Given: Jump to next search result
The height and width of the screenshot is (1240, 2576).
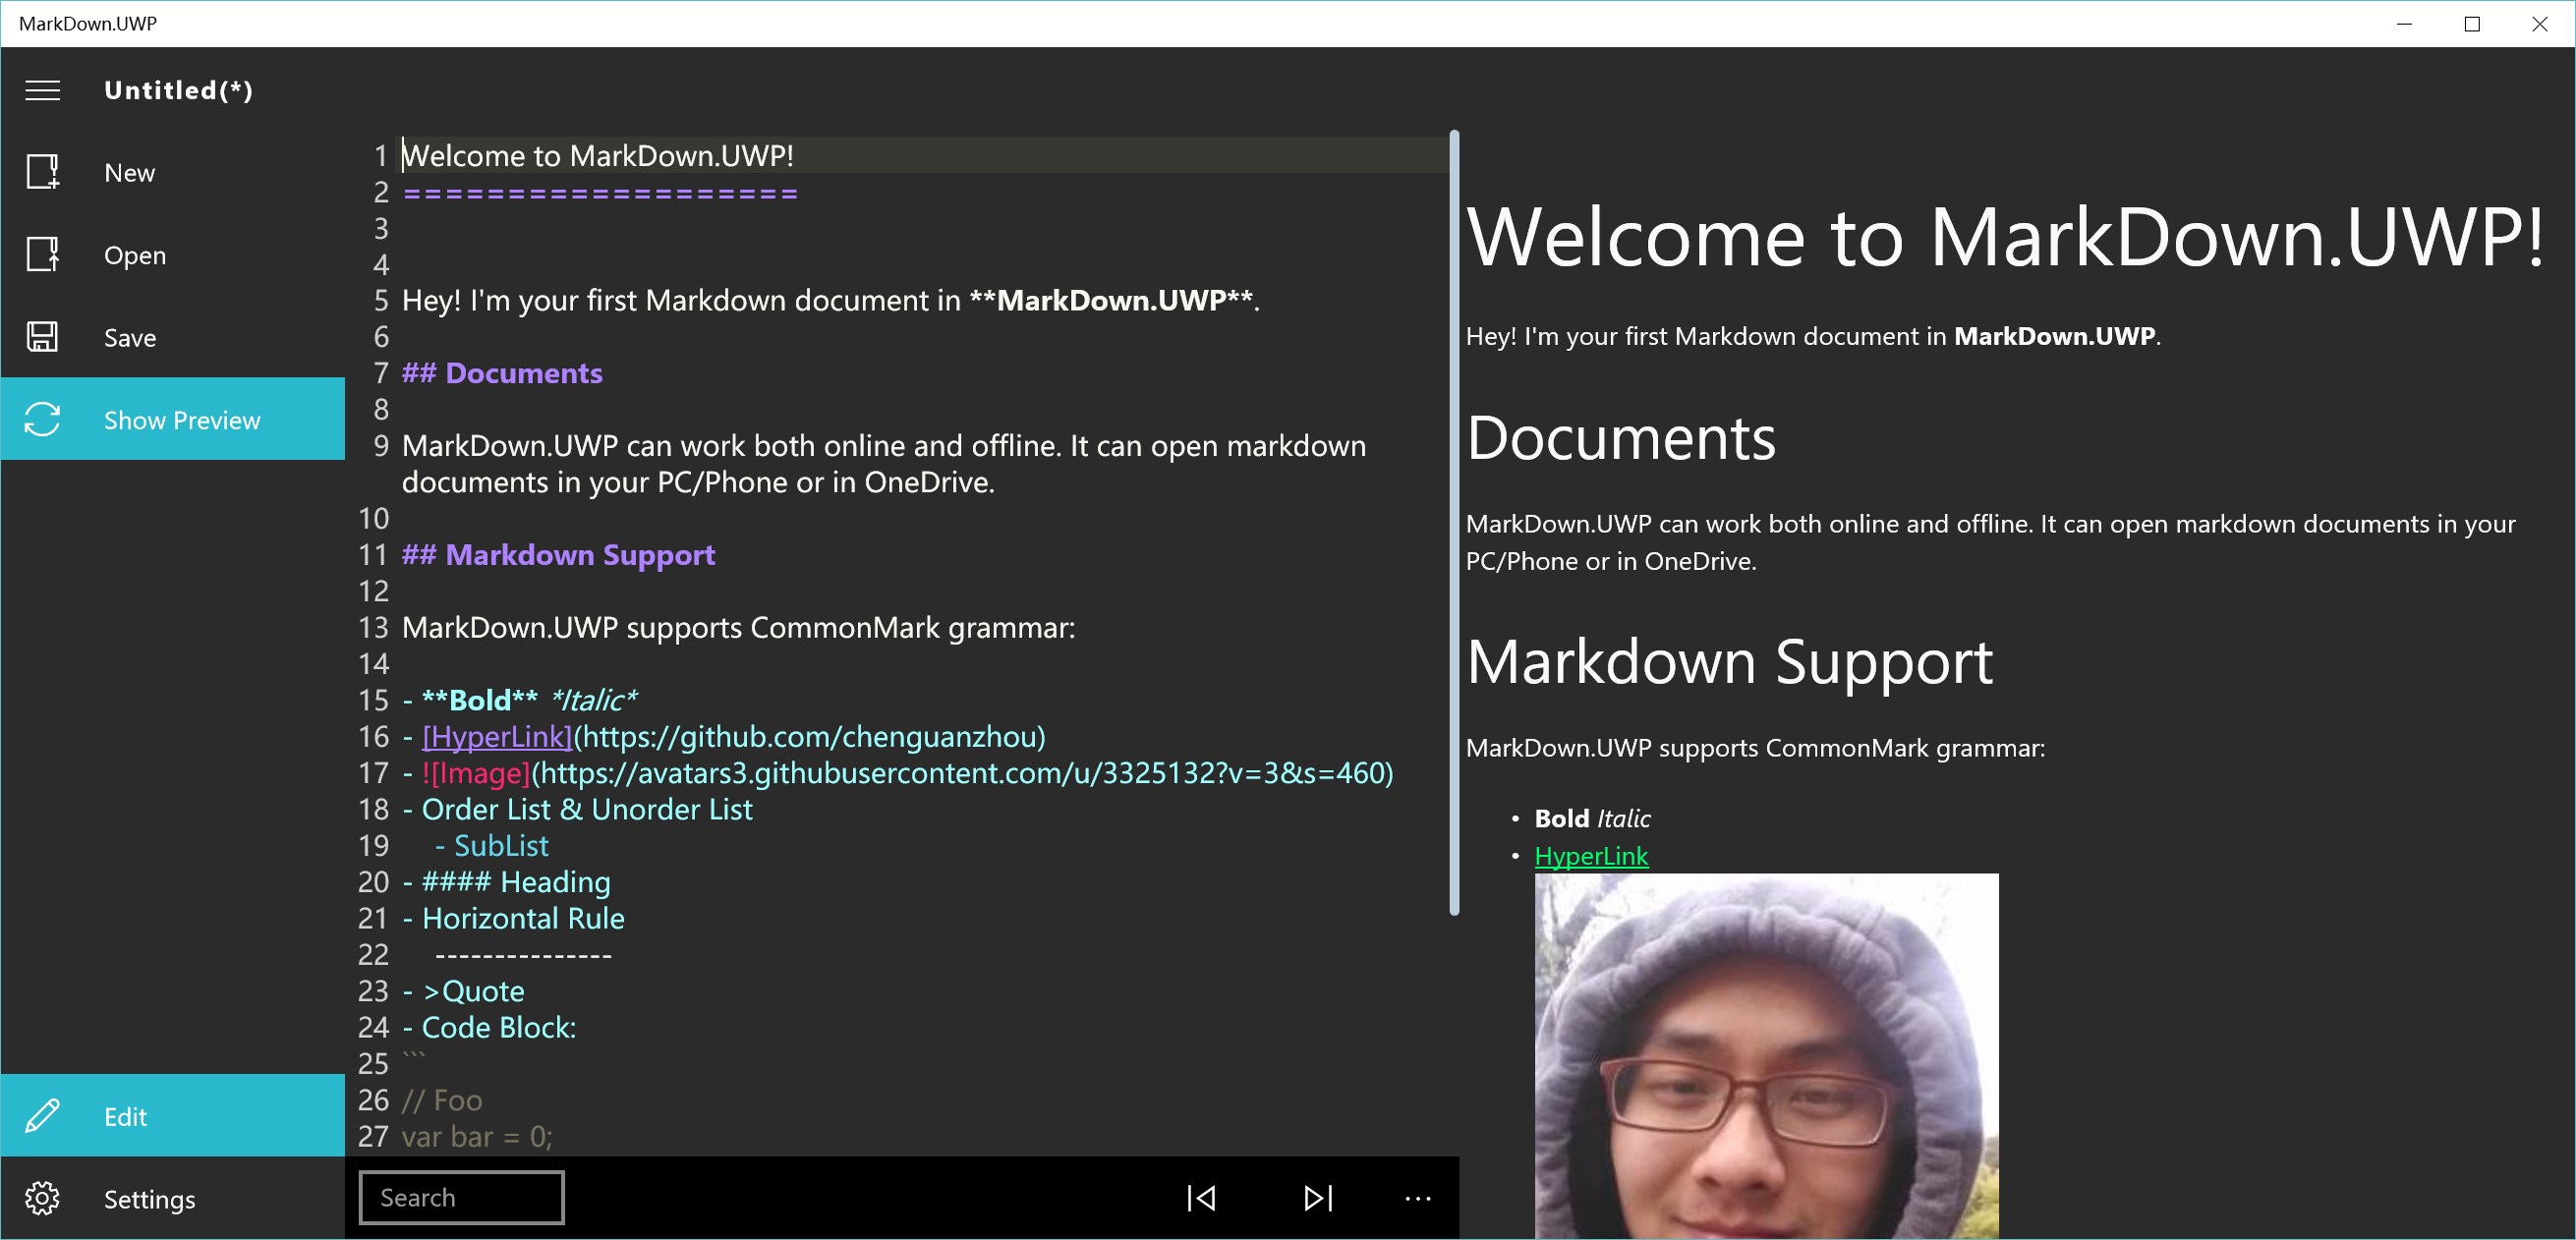Looking at the screenshot, I should click(1318, 1198).
